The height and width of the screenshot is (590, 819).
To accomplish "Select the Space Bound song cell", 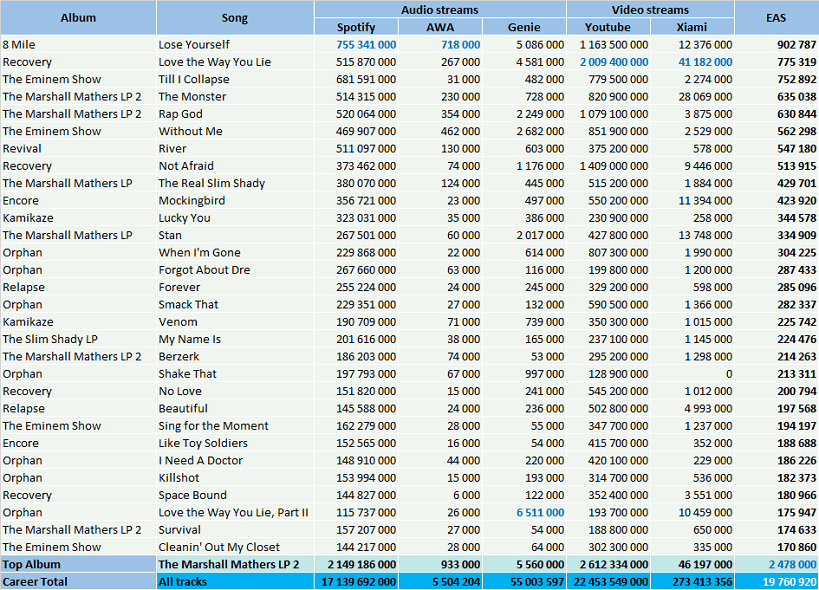I will 235,495.
